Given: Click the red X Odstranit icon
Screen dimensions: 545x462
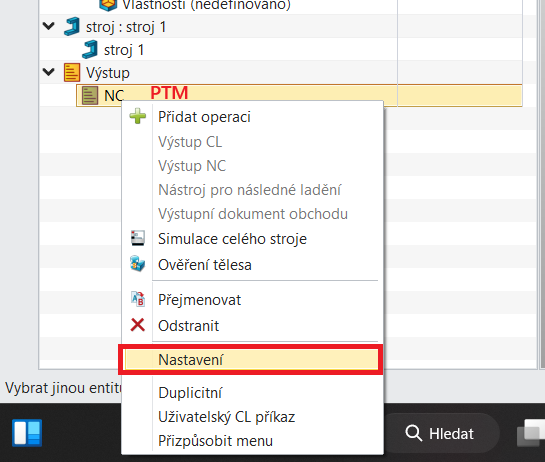Looking at the screenshot, I should tap(138, 325).
